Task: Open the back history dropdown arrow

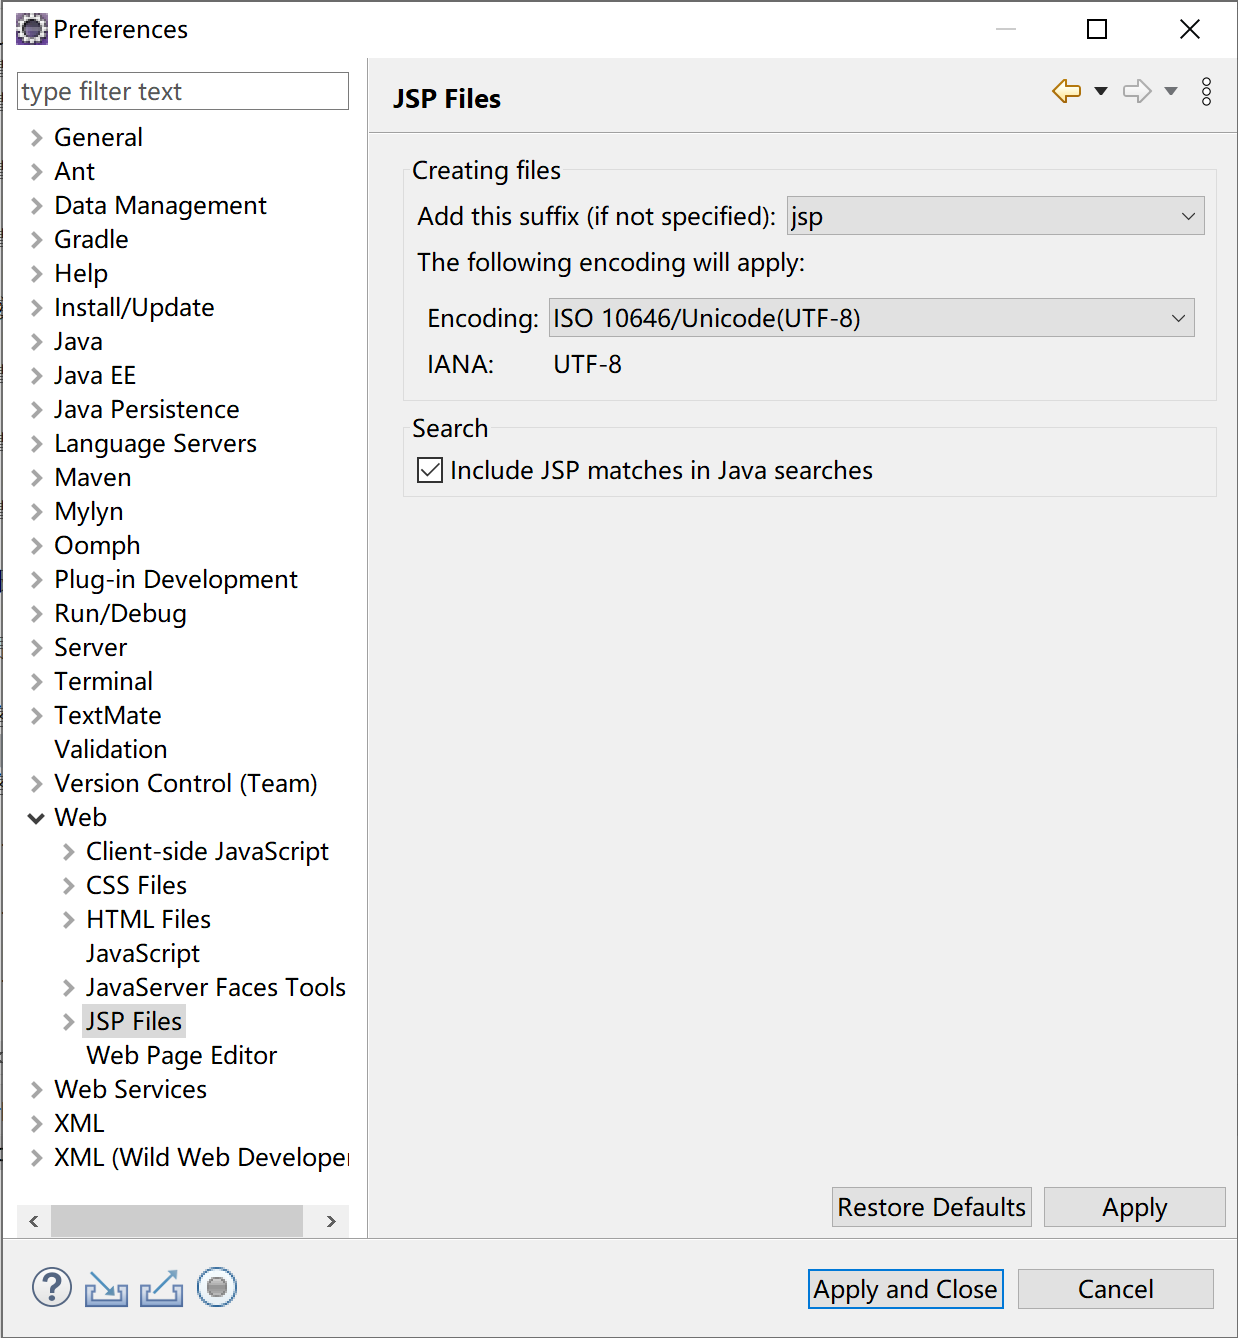Action: pos(1101,91)
